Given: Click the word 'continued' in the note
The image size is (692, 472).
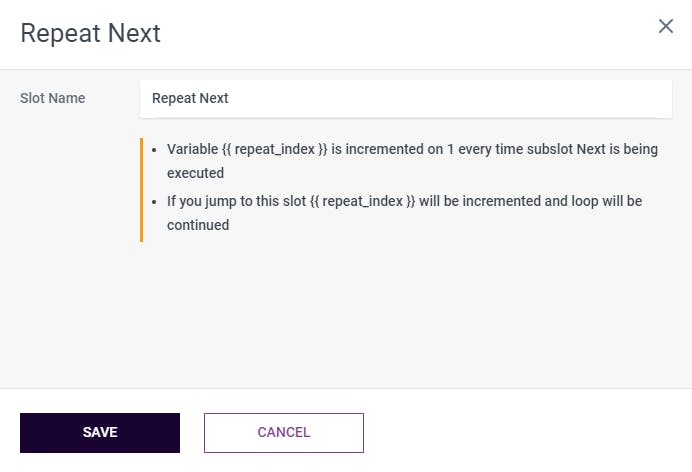Looking at the screenshot, I should click(x=198, y=225).
